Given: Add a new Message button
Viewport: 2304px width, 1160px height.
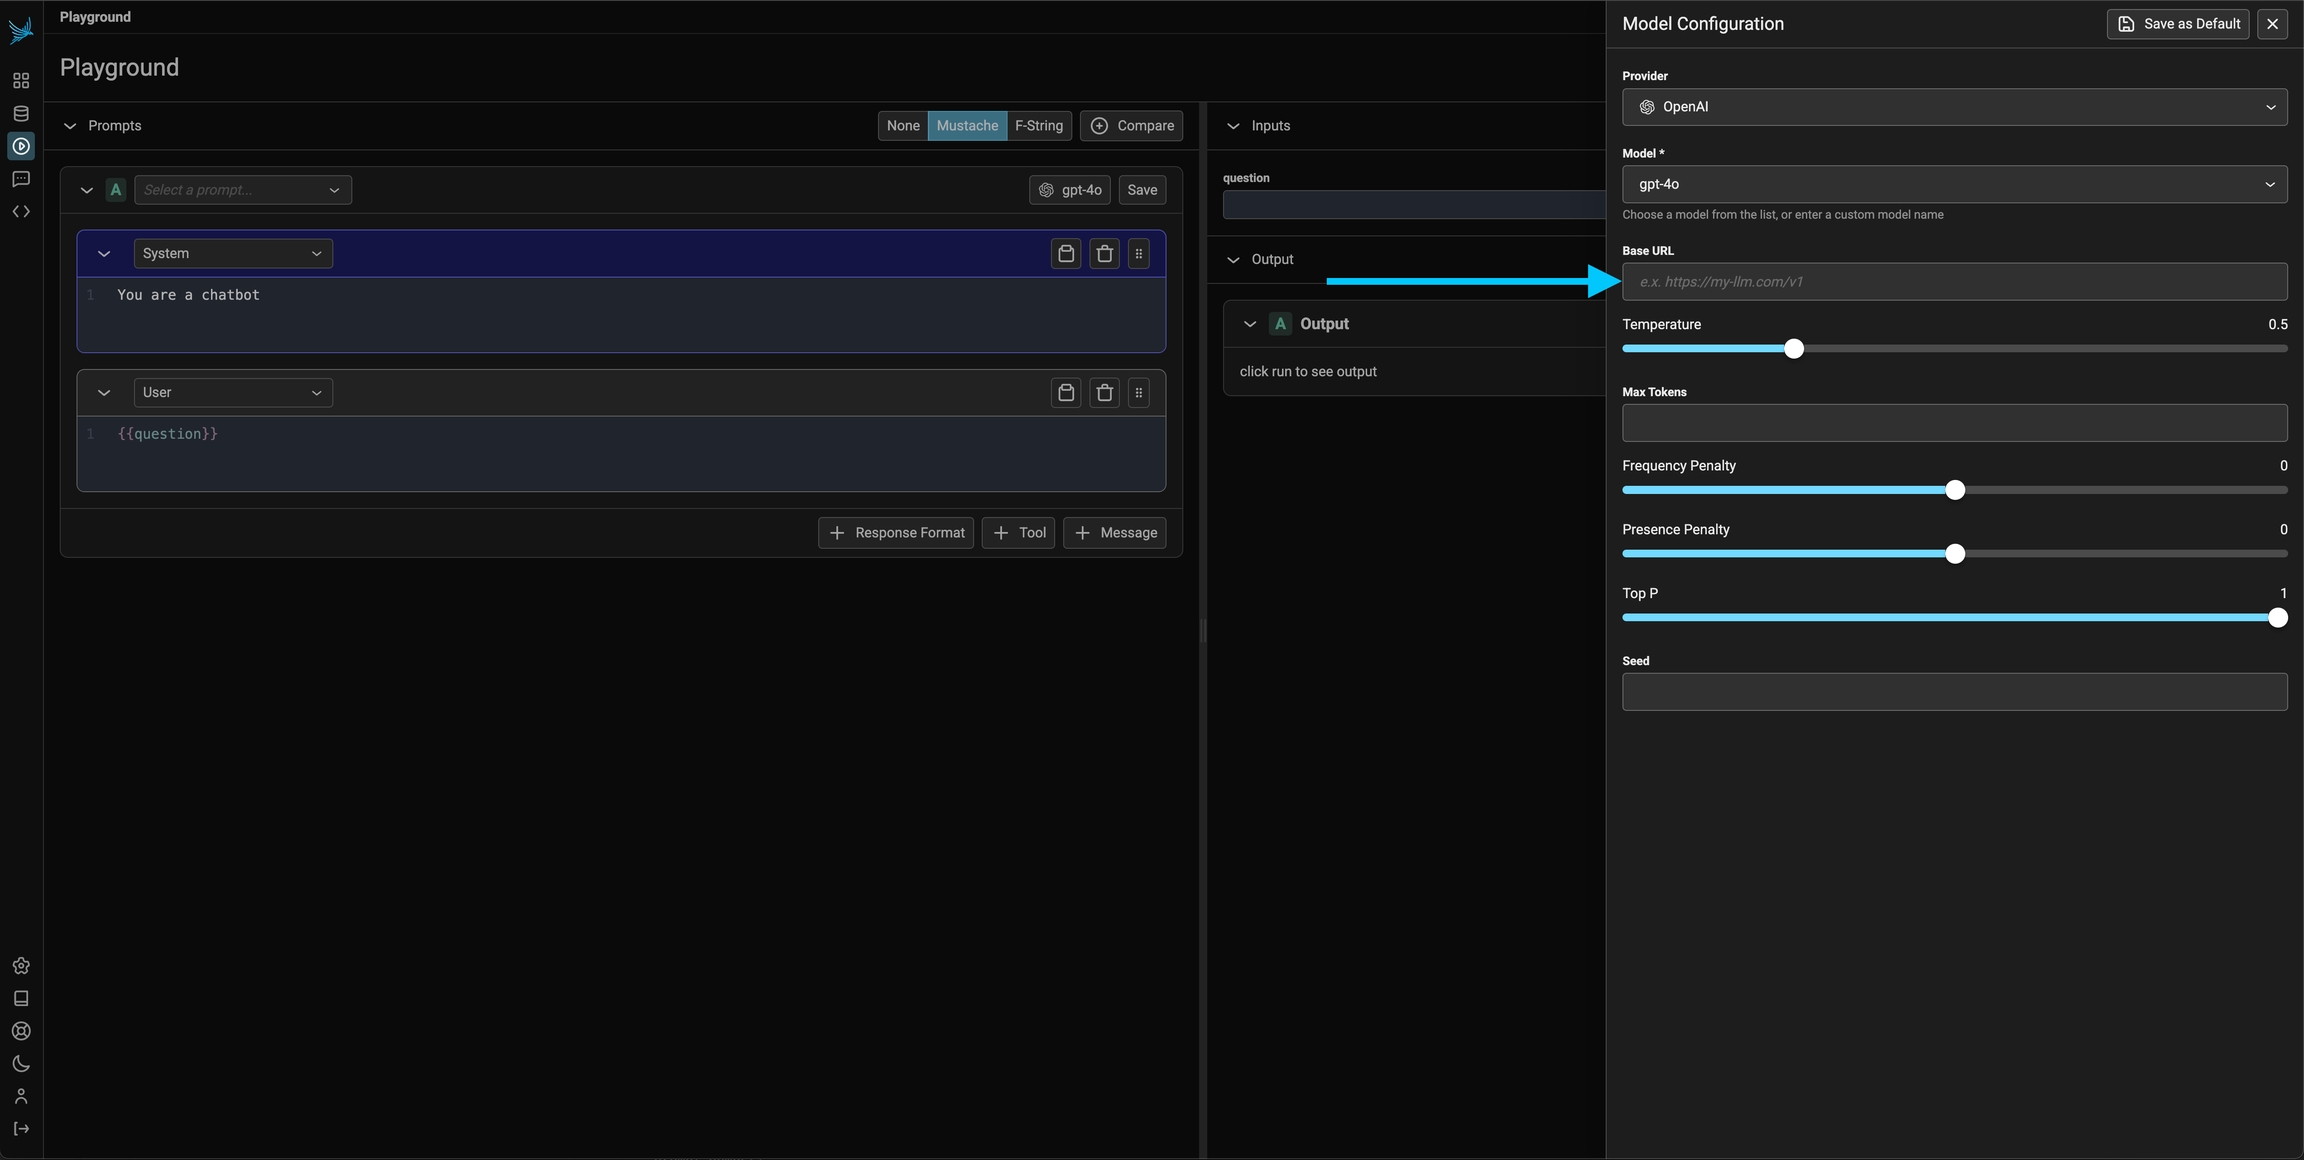Looking at the screenshot, I should 1115,533.
